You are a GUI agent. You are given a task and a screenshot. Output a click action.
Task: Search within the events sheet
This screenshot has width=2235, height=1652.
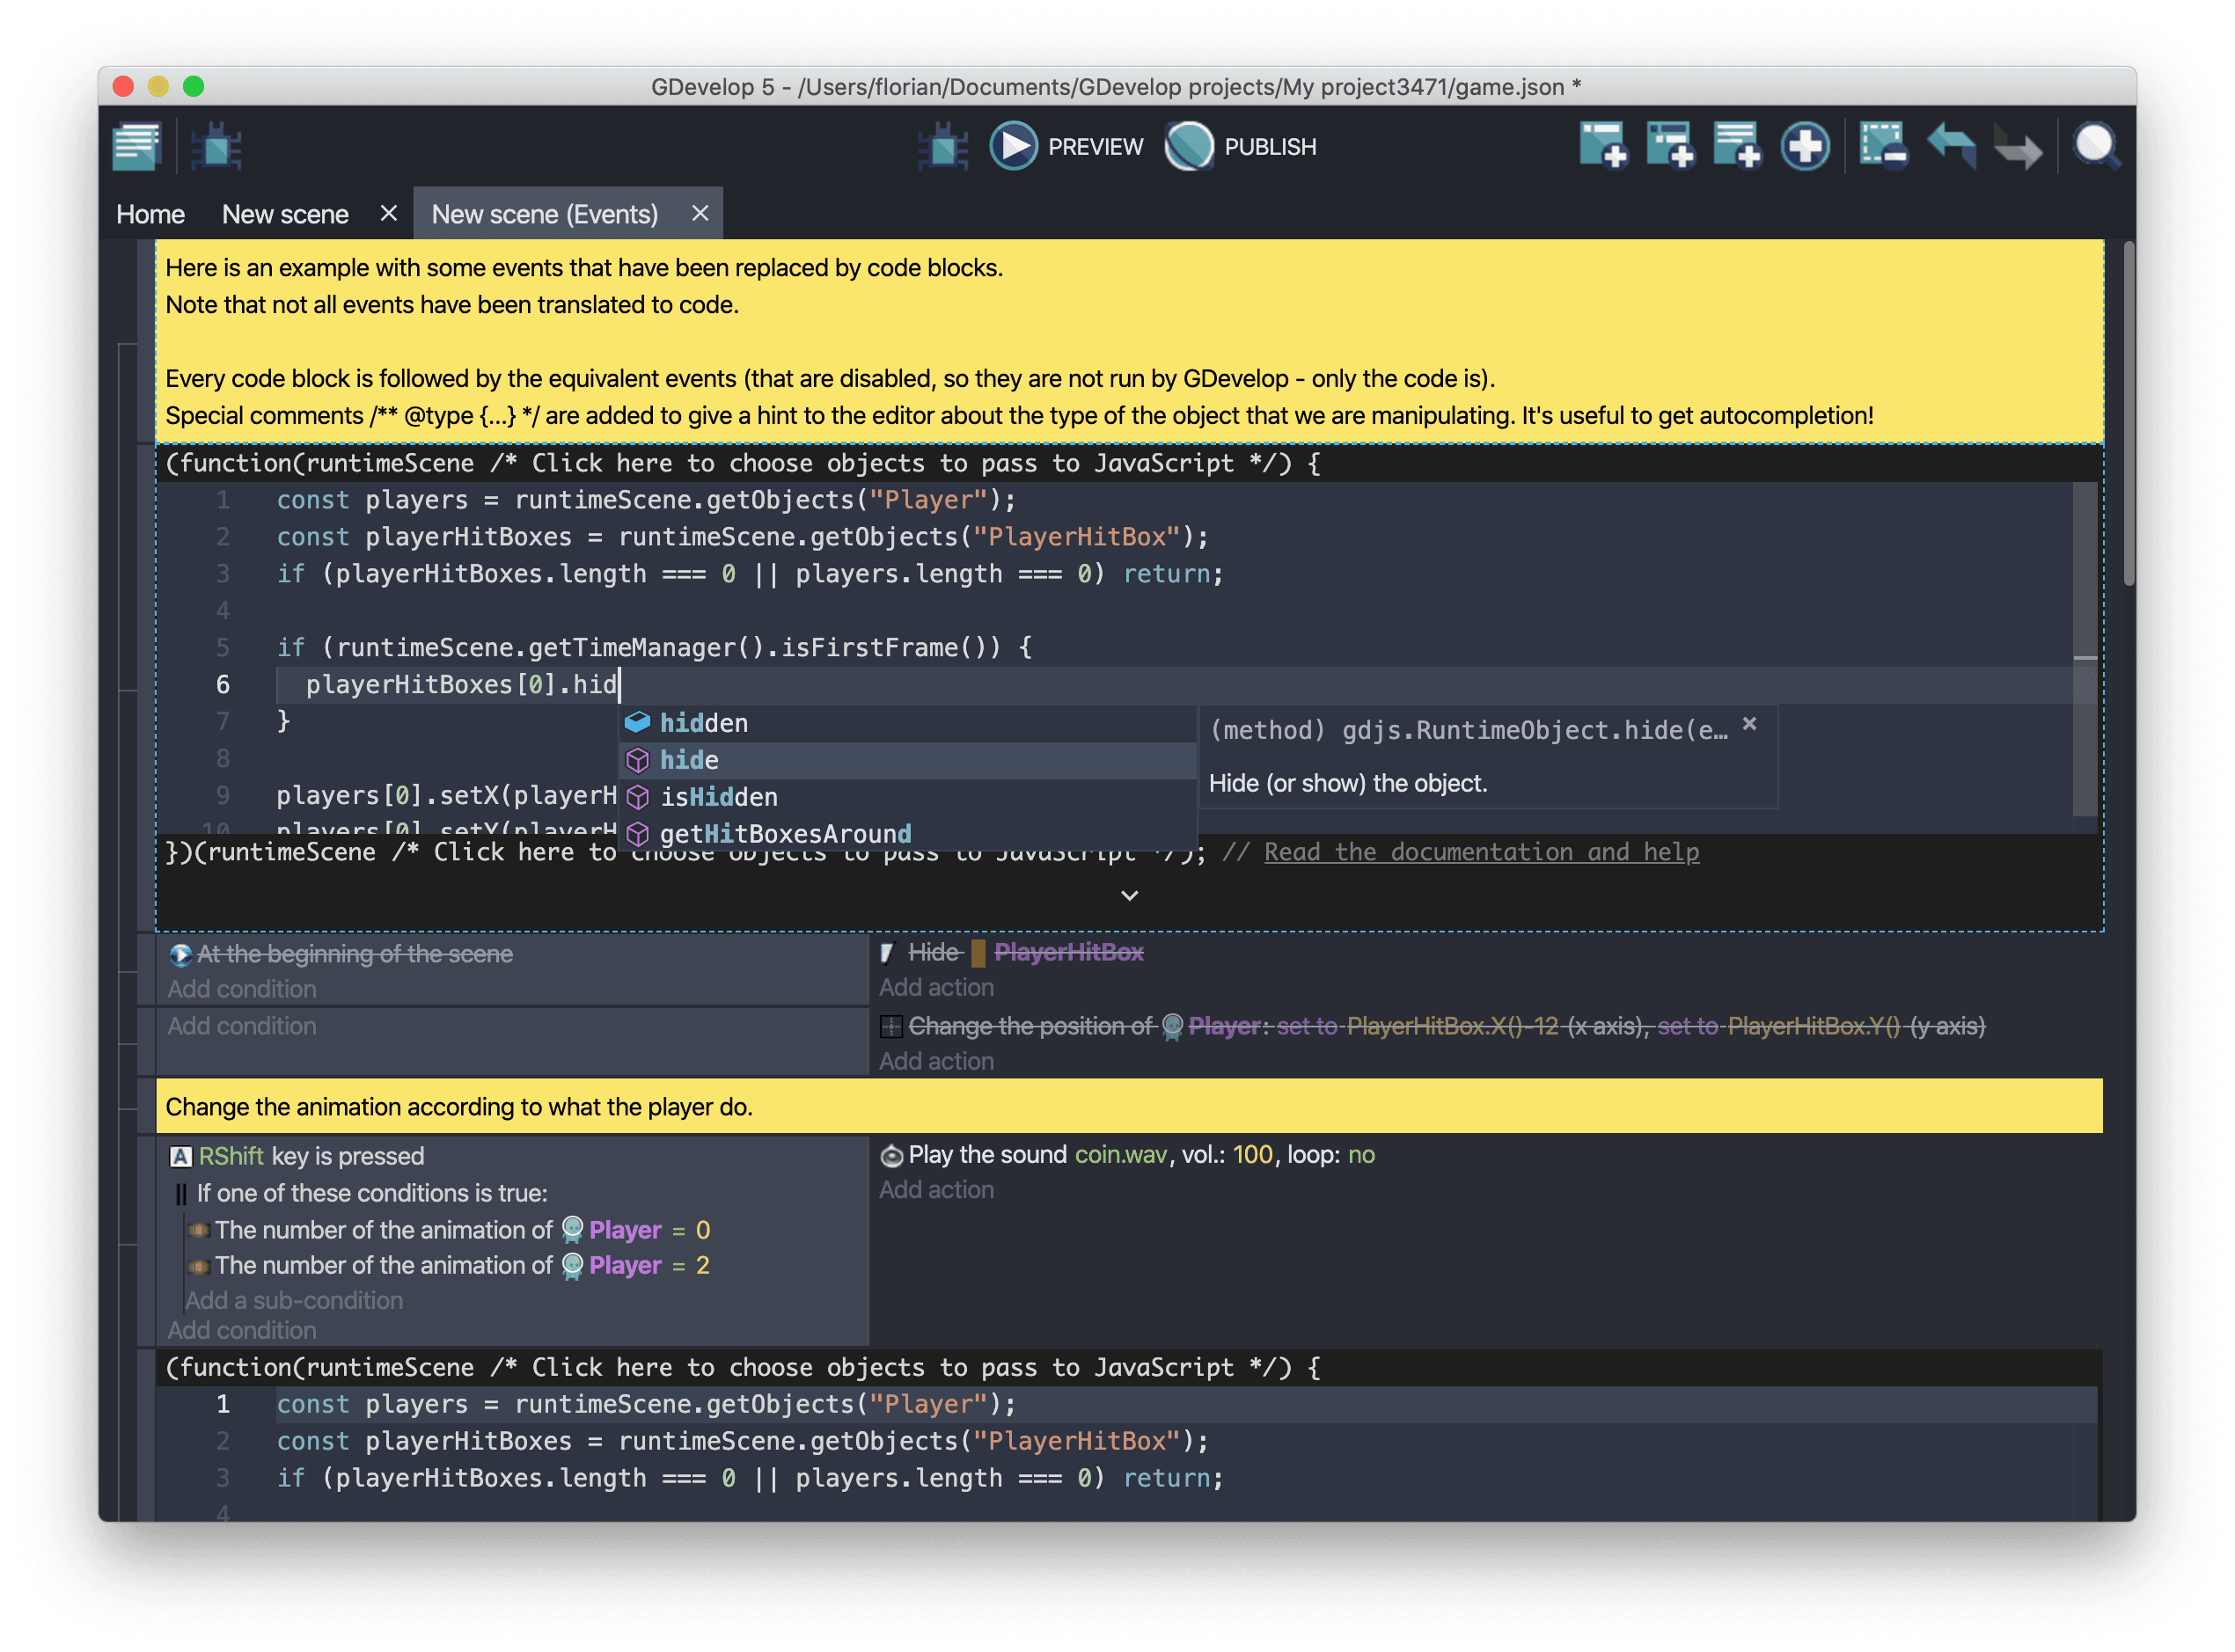coord(2097,146)
